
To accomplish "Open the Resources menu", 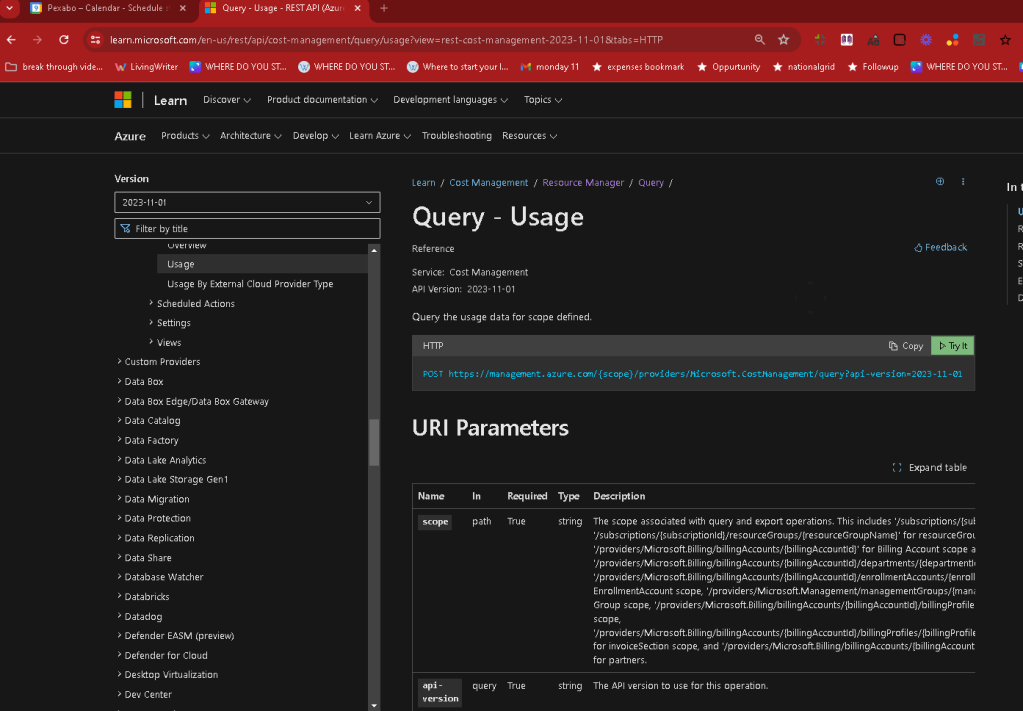I will click(x=529, y=136).
